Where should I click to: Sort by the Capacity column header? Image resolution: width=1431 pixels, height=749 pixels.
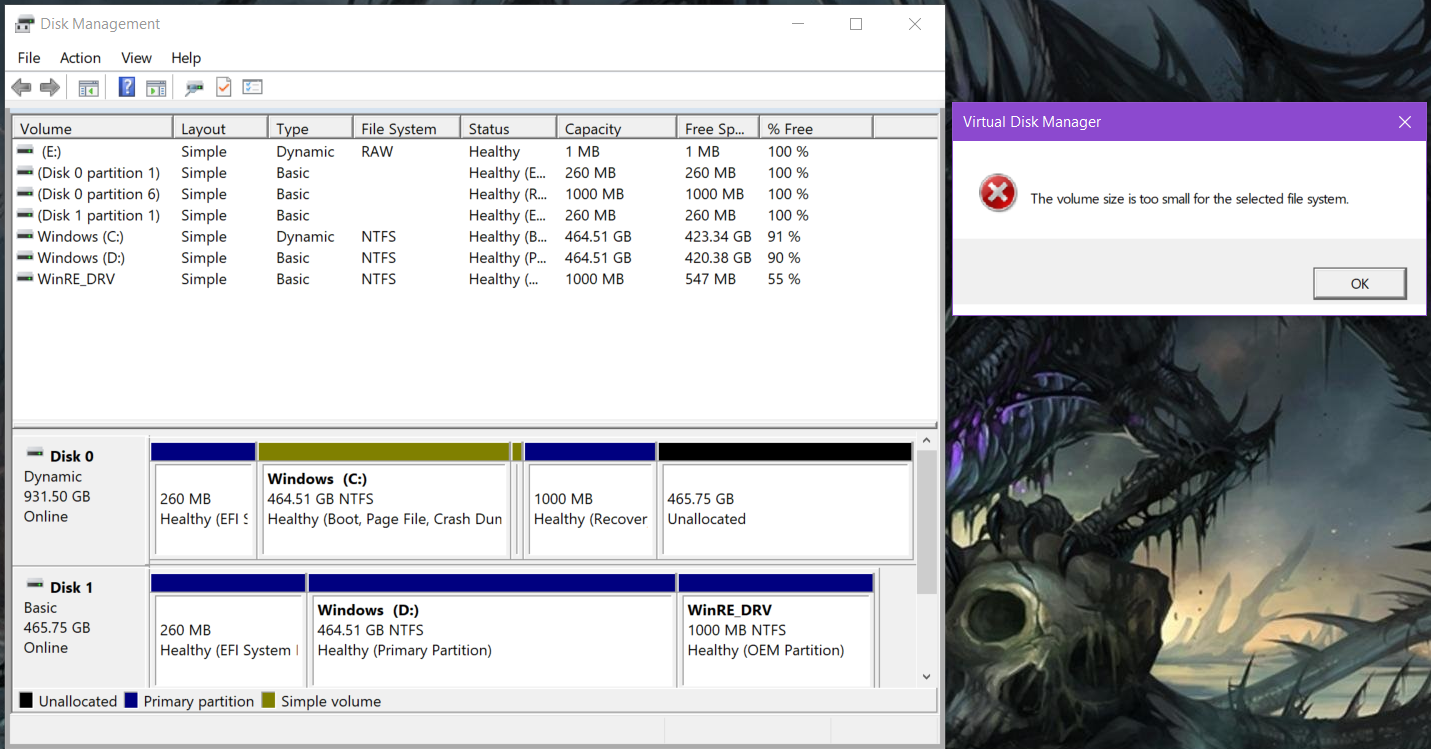[x=616, y=128]
